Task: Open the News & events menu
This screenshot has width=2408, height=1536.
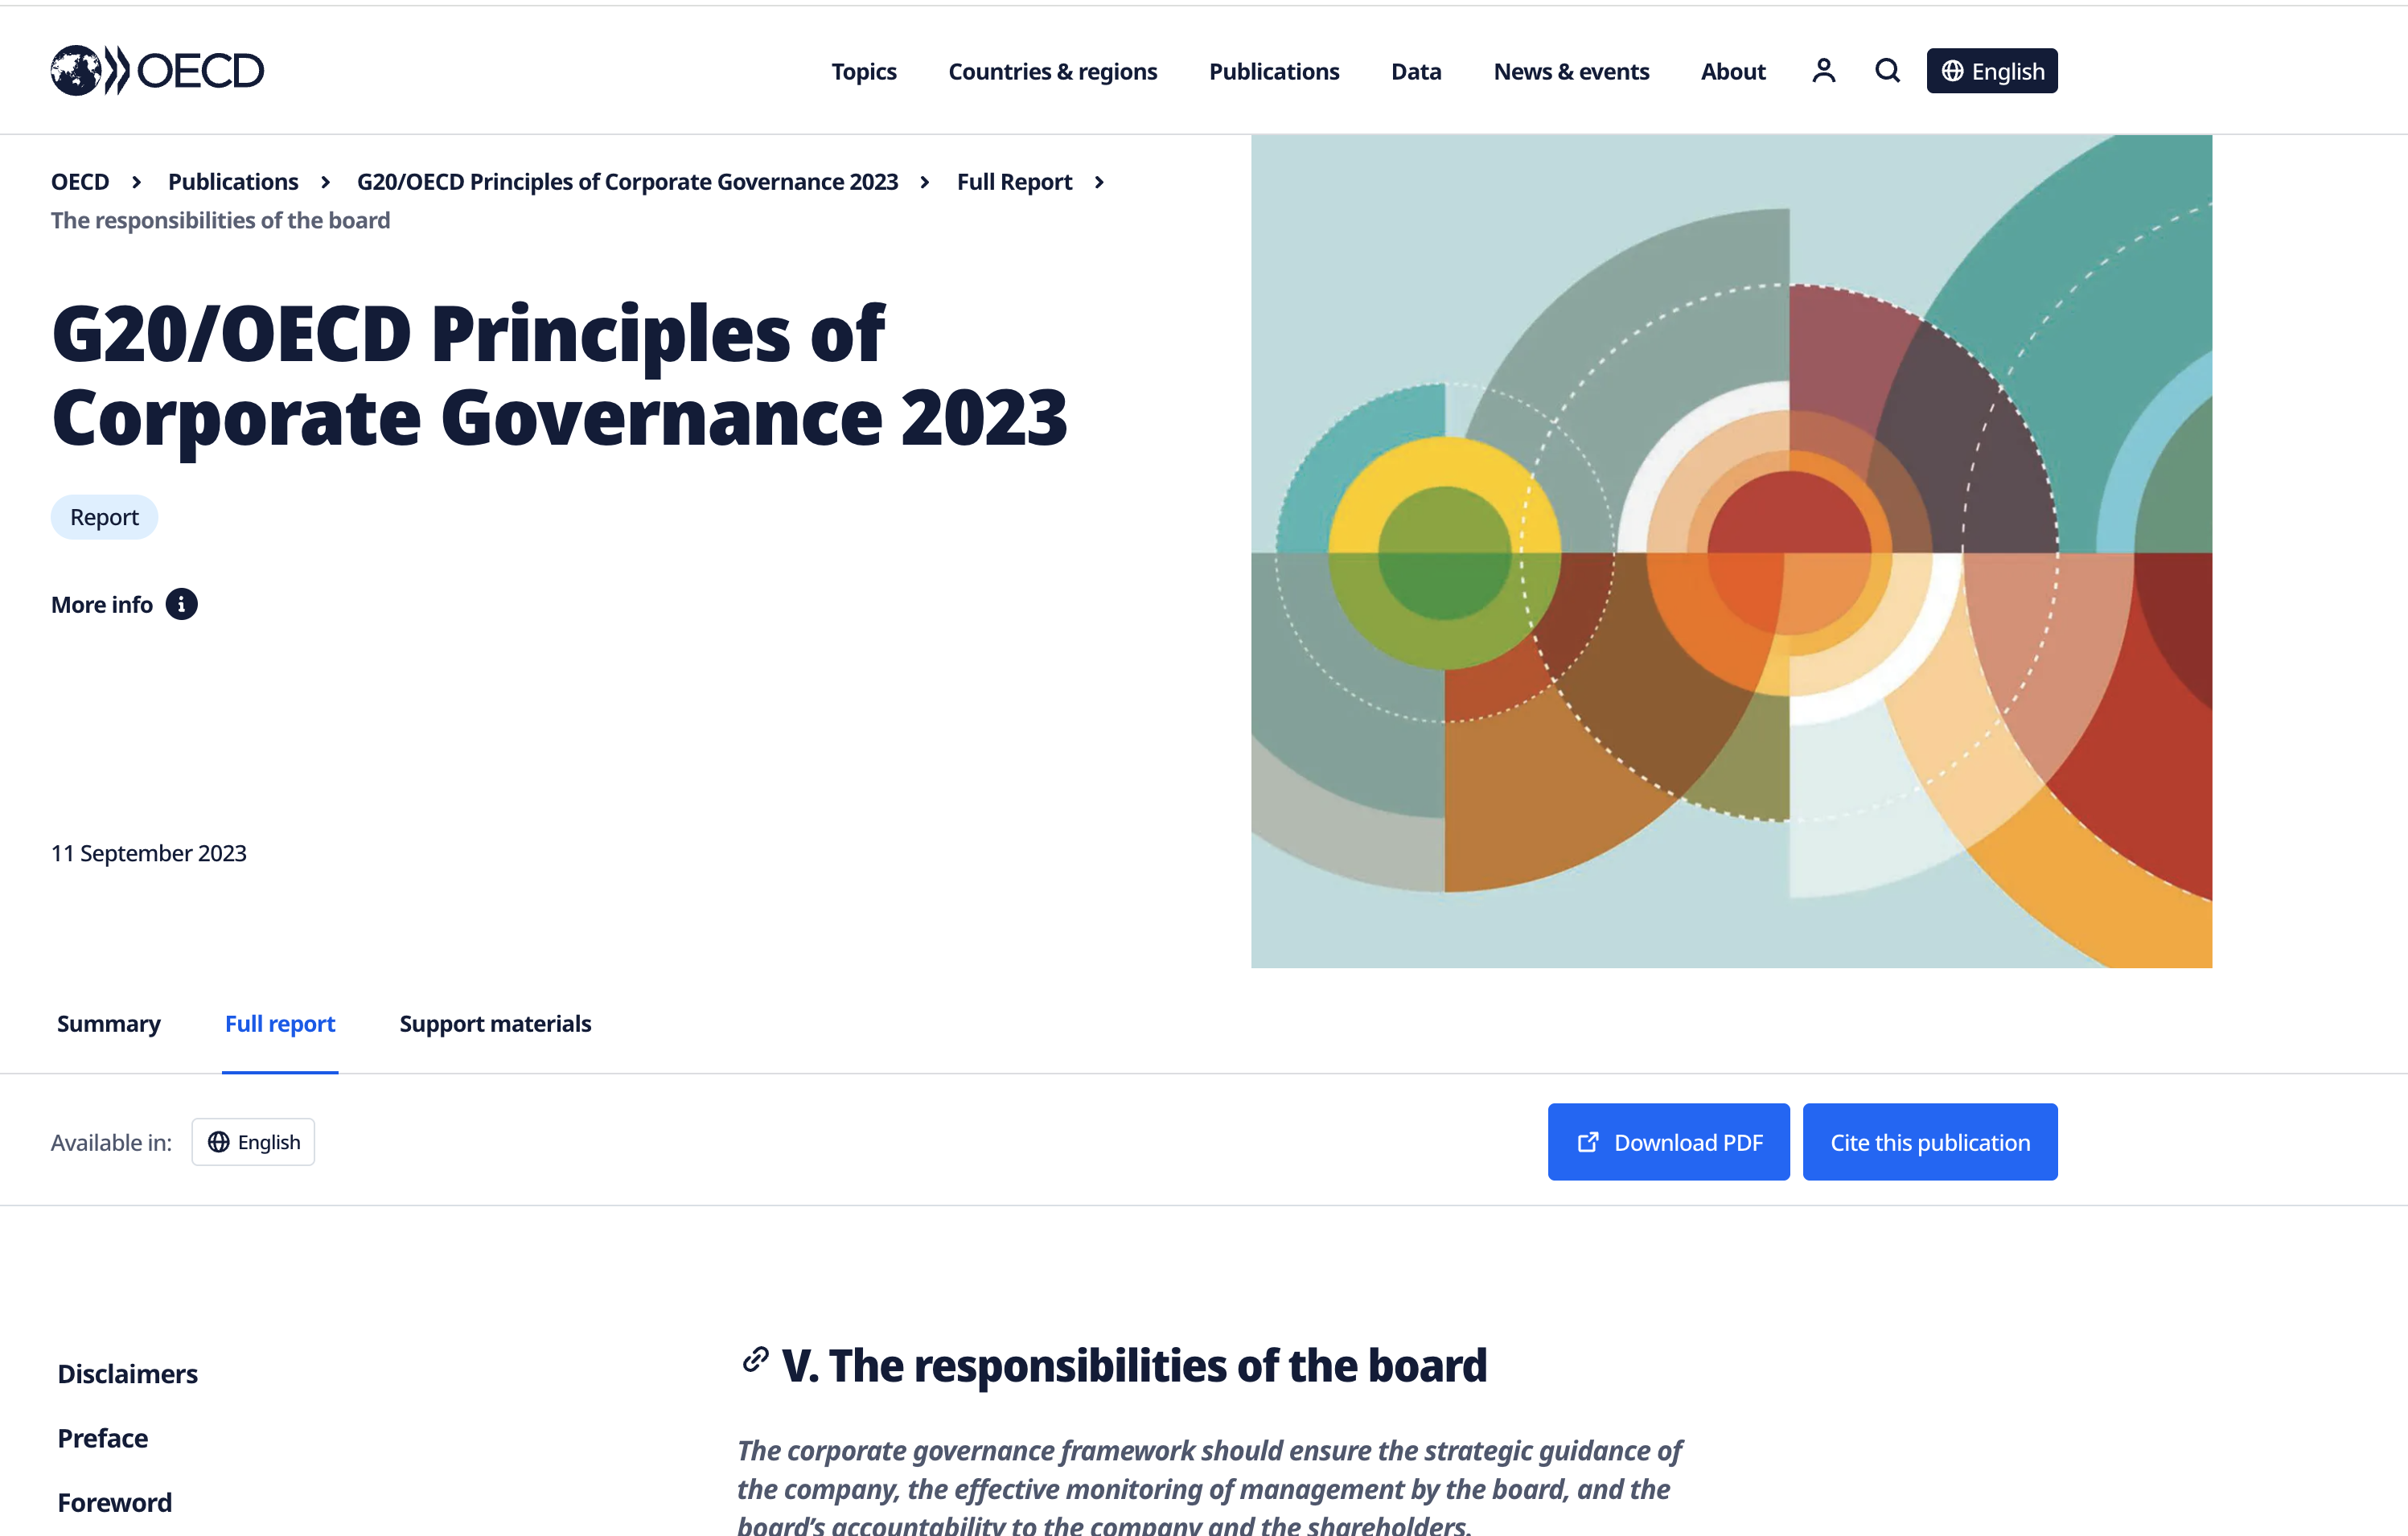Action: pos(1571,71)
